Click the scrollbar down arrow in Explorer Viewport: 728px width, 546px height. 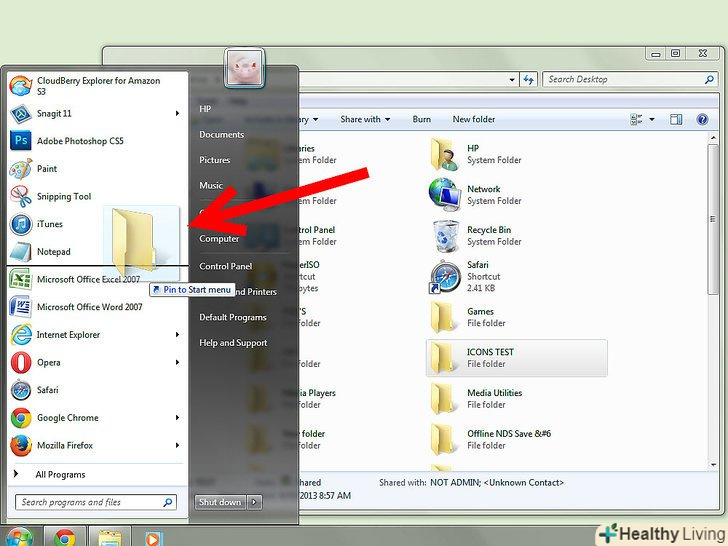click(x=713, y=465)
